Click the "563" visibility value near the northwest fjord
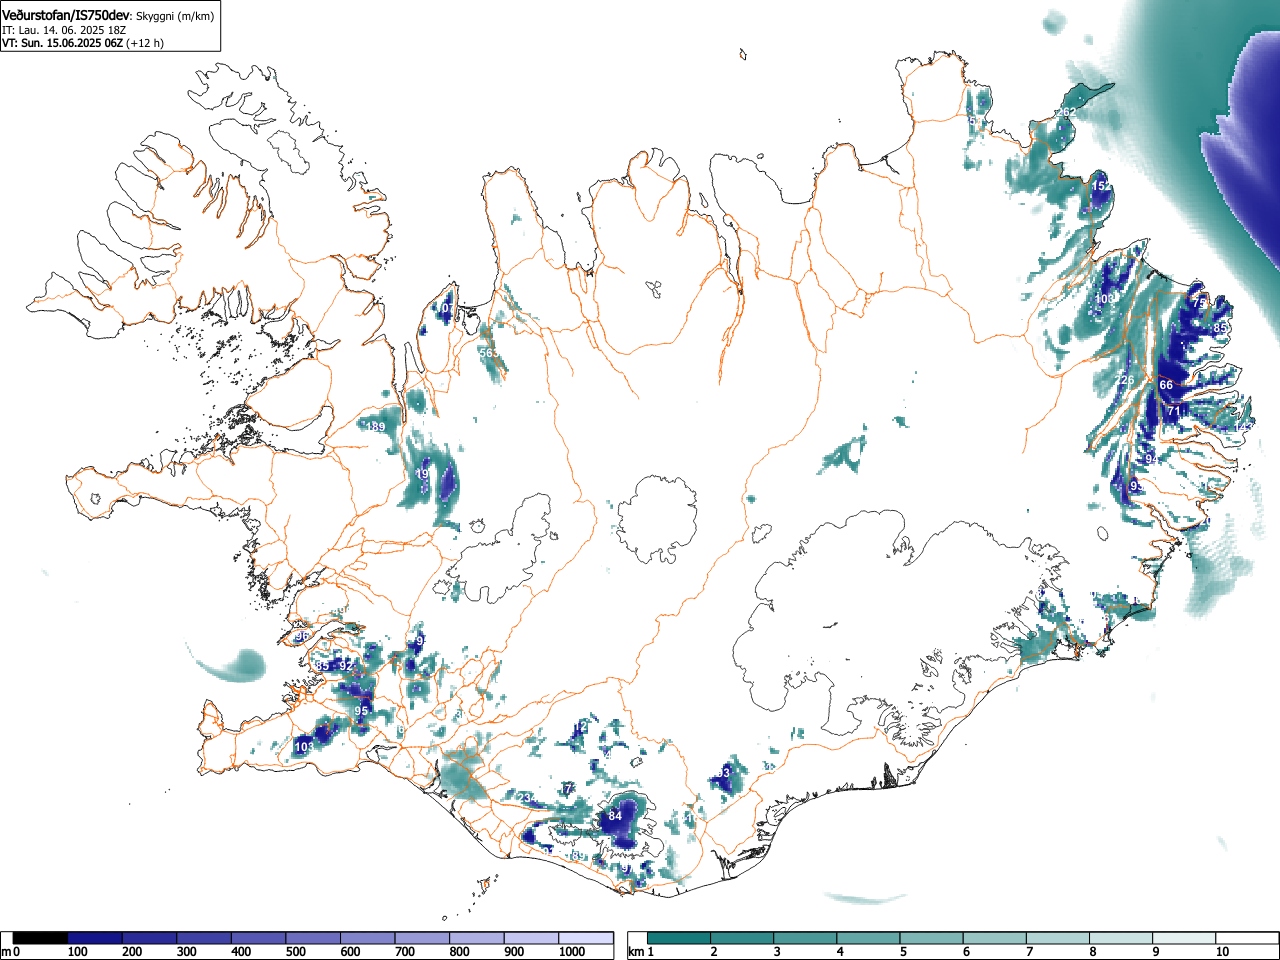This screenshot has height=960, width=1280. (x=488, y=353)
